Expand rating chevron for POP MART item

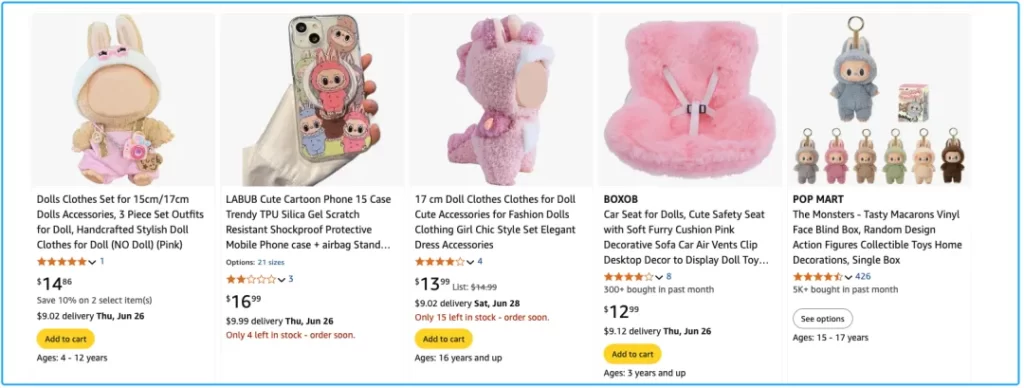(848, 277)
